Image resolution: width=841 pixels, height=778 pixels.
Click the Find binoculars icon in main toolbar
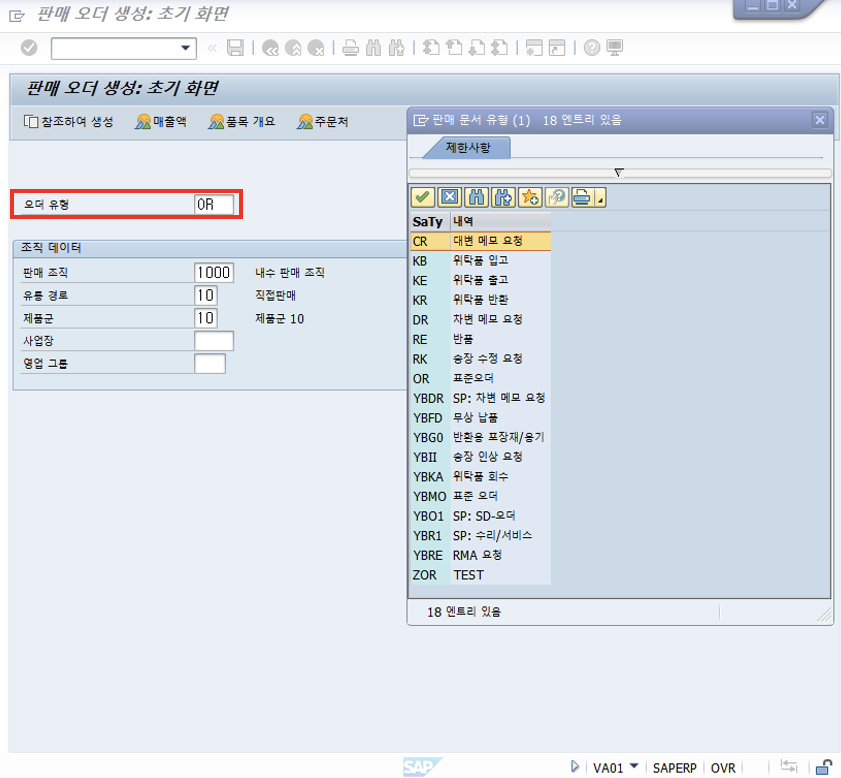coord(373,48)
